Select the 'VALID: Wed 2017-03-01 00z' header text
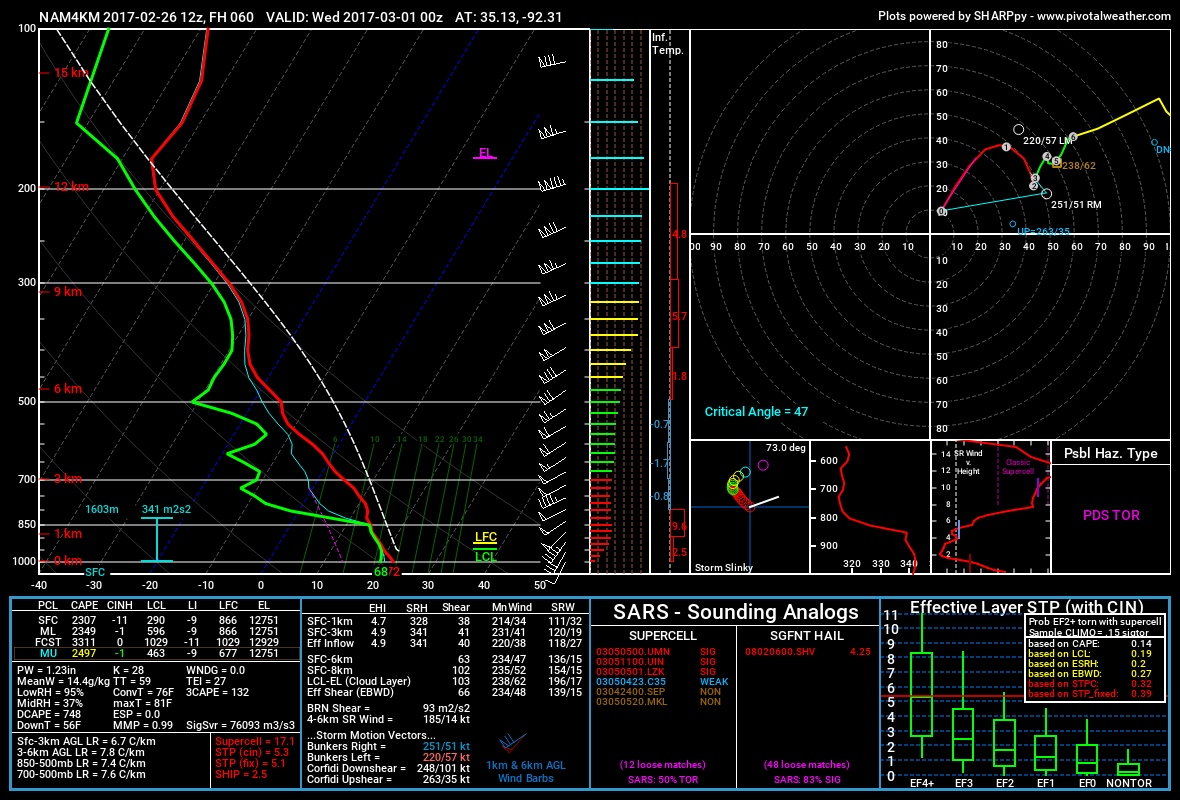Viewport: 1180px width, 800px height. 354,17
